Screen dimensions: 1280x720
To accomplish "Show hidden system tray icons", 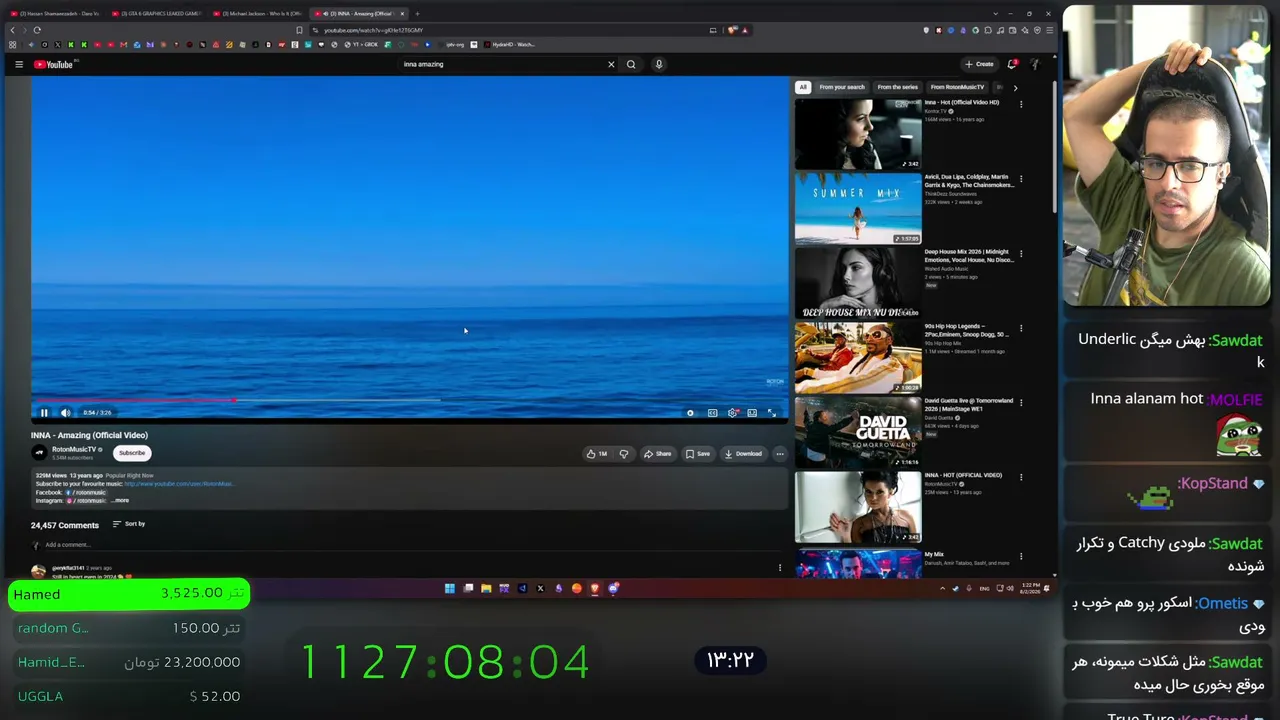I will click(x=942, y=588).
